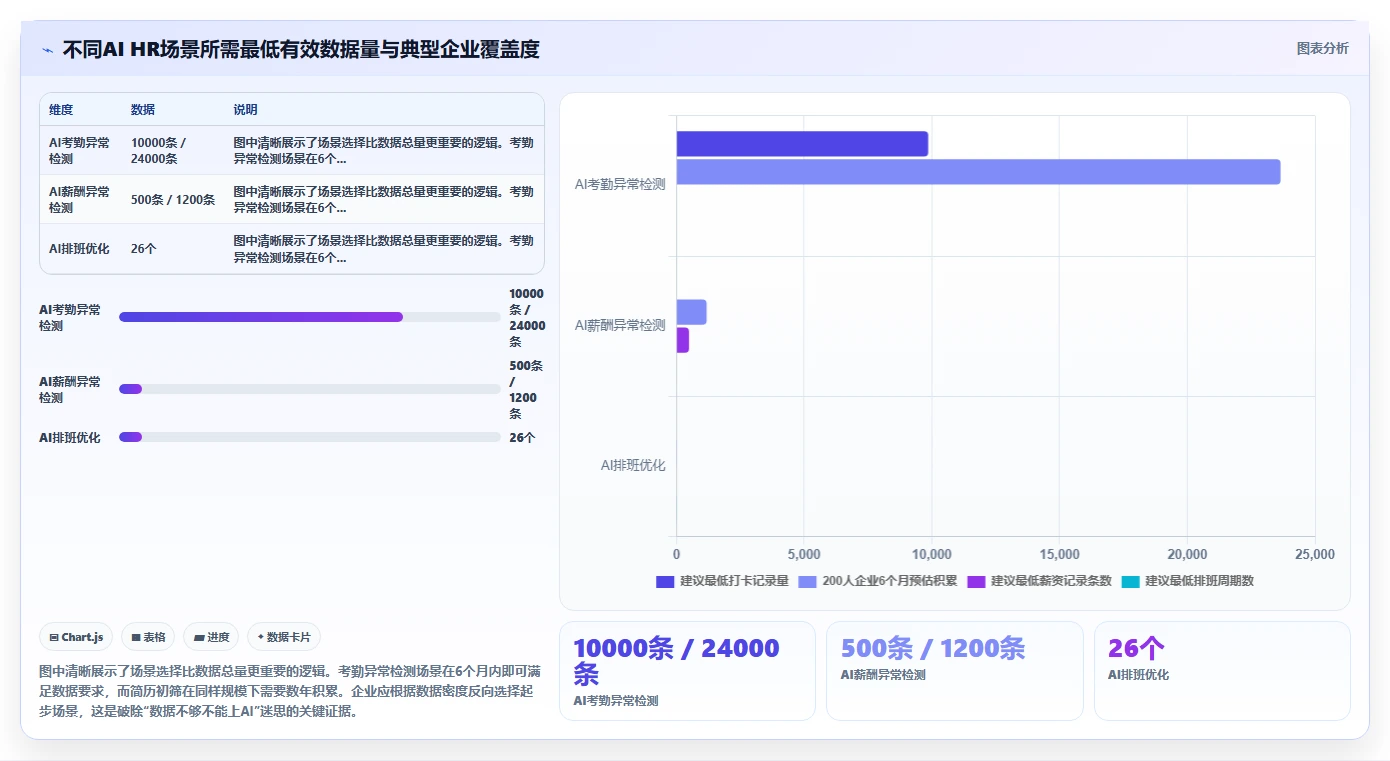This screenshot has height=761, width=1390.
Task: Select table cell 26个 in AI排班优化 row
Action: 172,248
